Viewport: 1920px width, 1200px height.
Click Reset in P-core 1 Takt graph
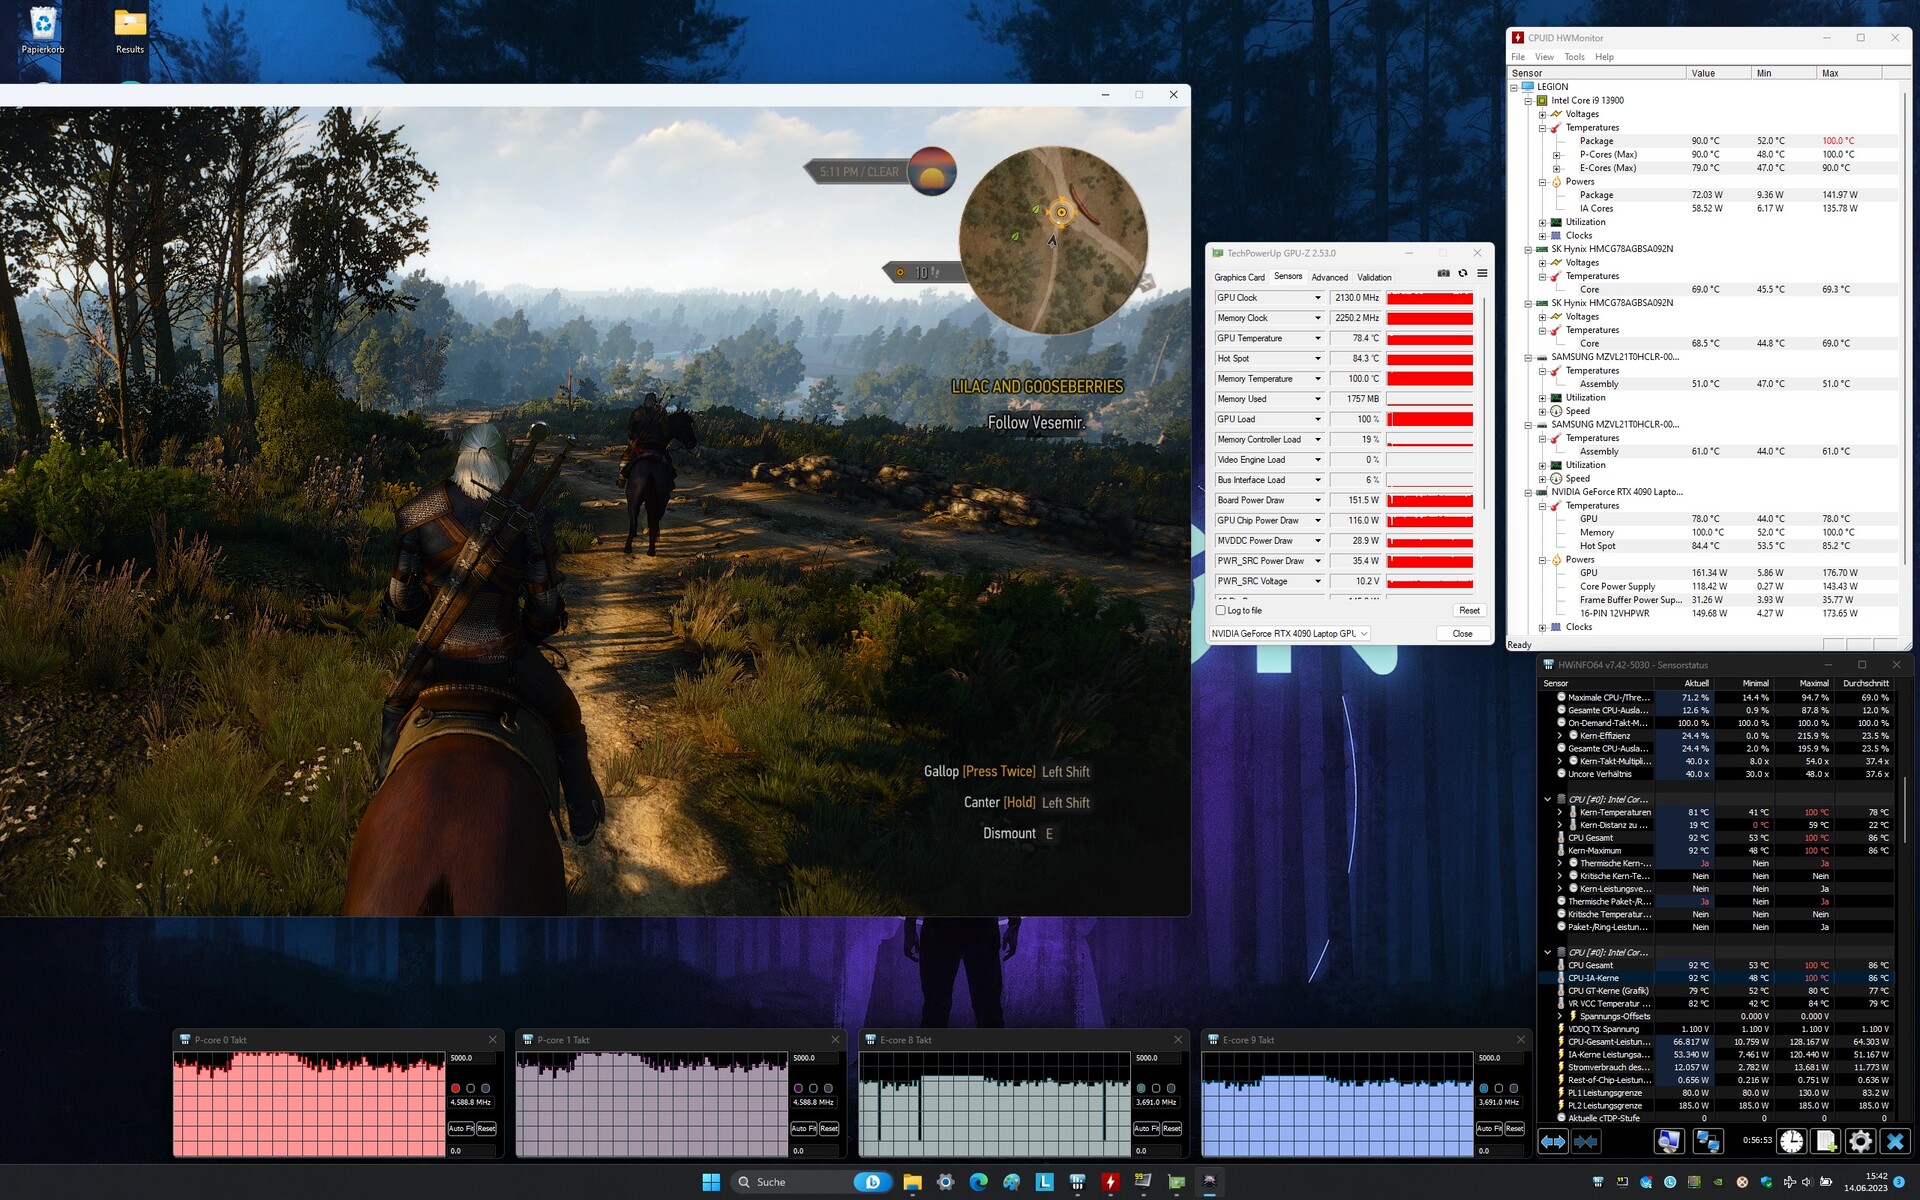coord(829,1128)
